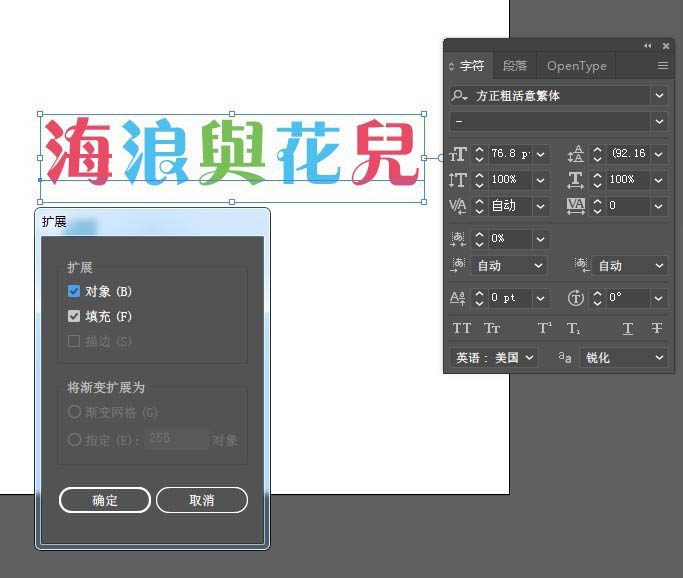Click the insert spacing left icon

[x=458, y=265]
